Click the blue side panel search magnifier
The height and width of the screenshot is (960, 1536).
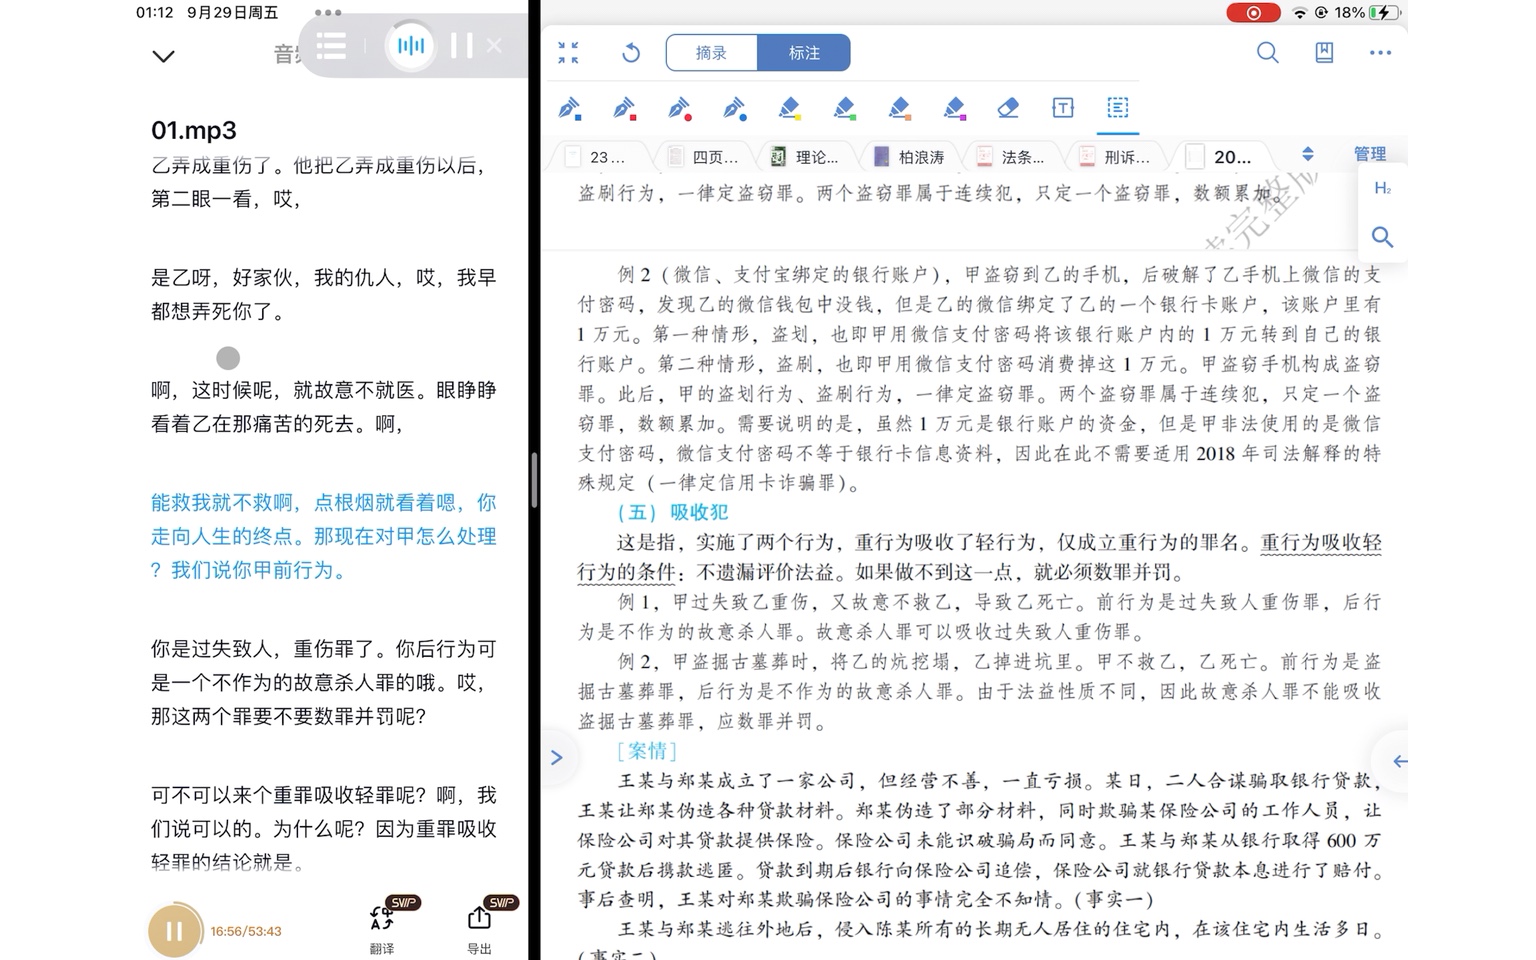[1383, 237]
